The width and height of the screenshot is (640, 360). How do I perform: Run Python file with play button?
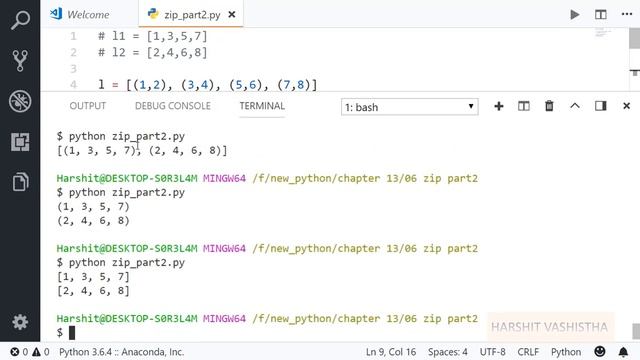tap(575, 15)
